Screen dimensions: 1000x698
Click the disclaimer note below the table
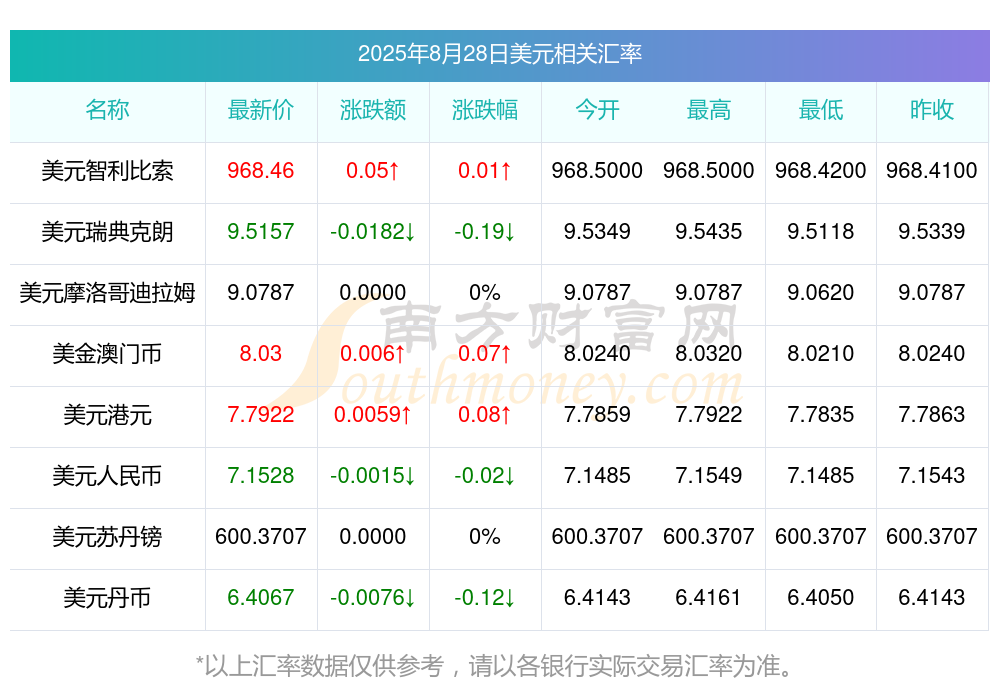tap(496, 667)
